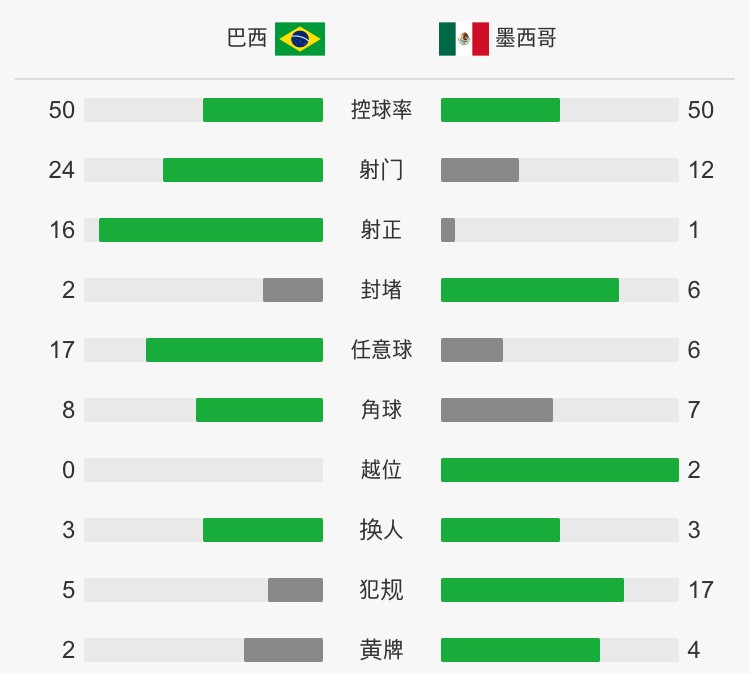Click Brazil's 射门 value 24

(62, 170)
